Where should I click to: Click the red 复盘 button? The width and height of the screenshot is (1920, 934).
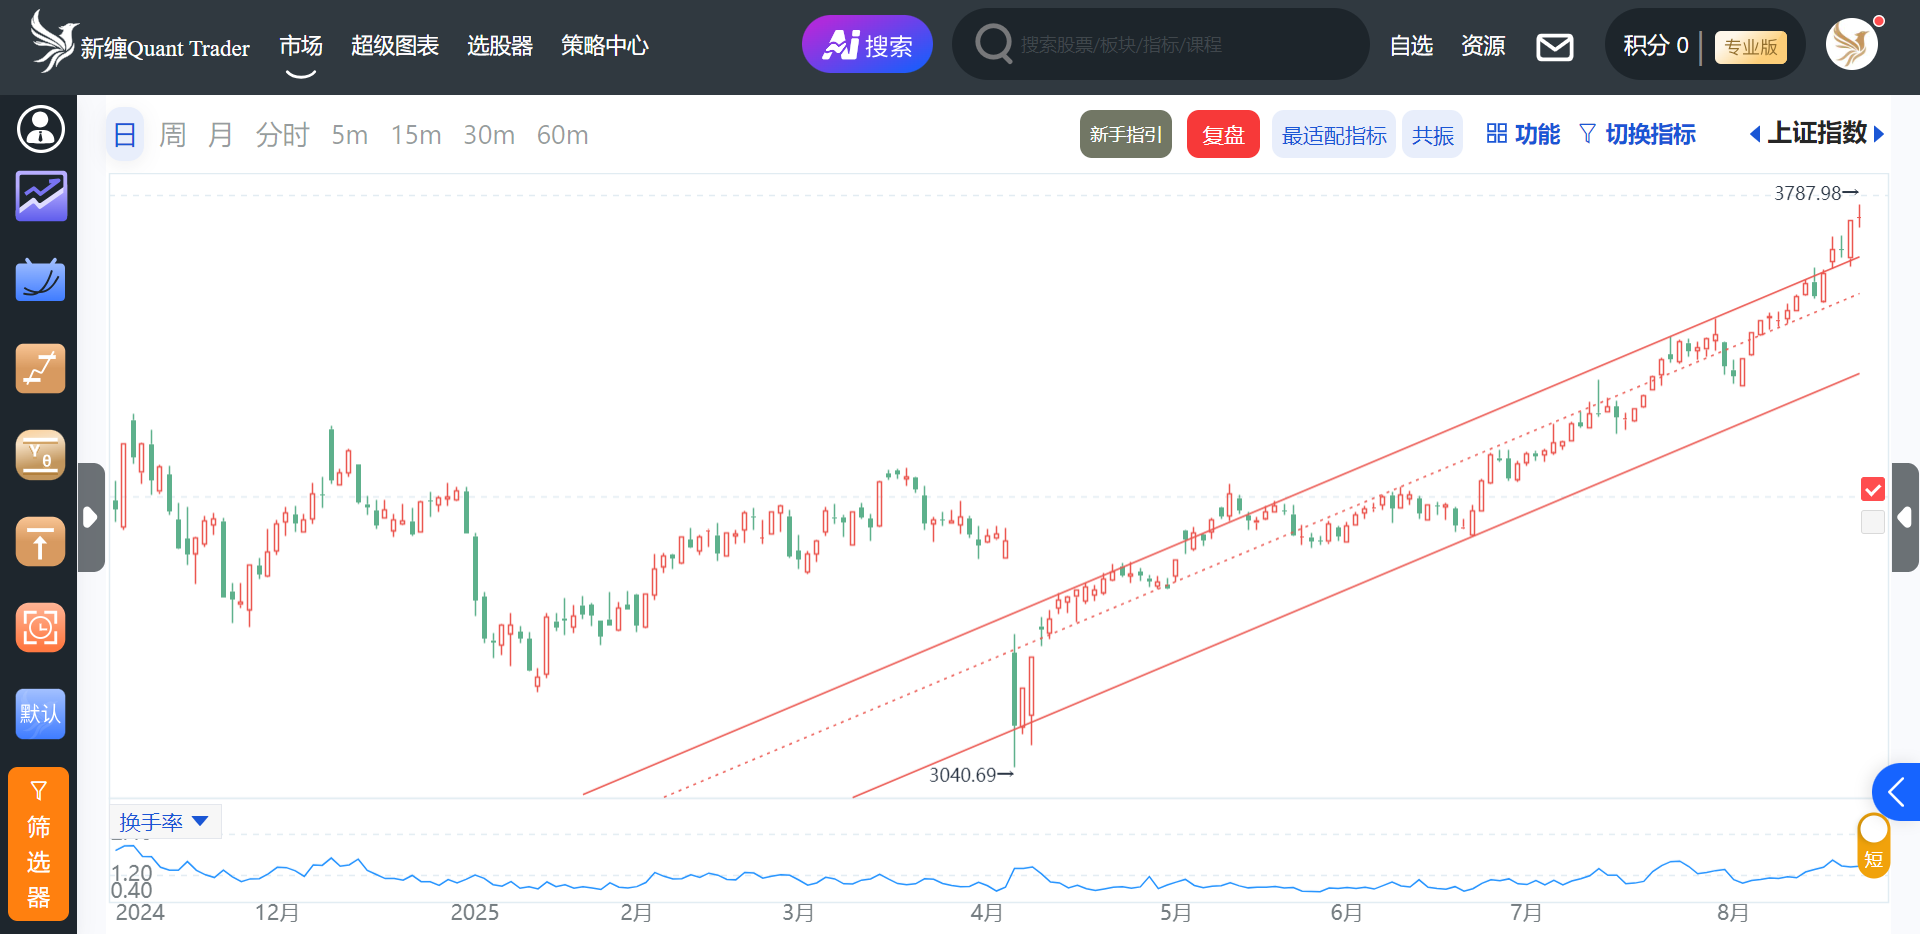[1222, 135]
